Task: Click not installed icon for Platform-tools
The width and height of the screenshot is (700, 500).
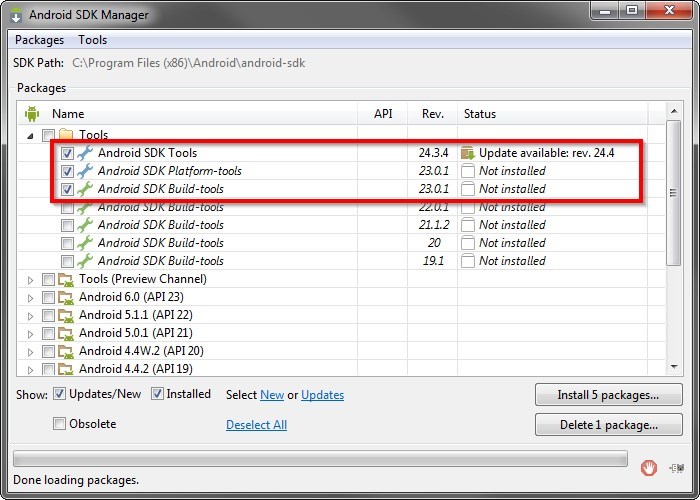Action: 467,171
